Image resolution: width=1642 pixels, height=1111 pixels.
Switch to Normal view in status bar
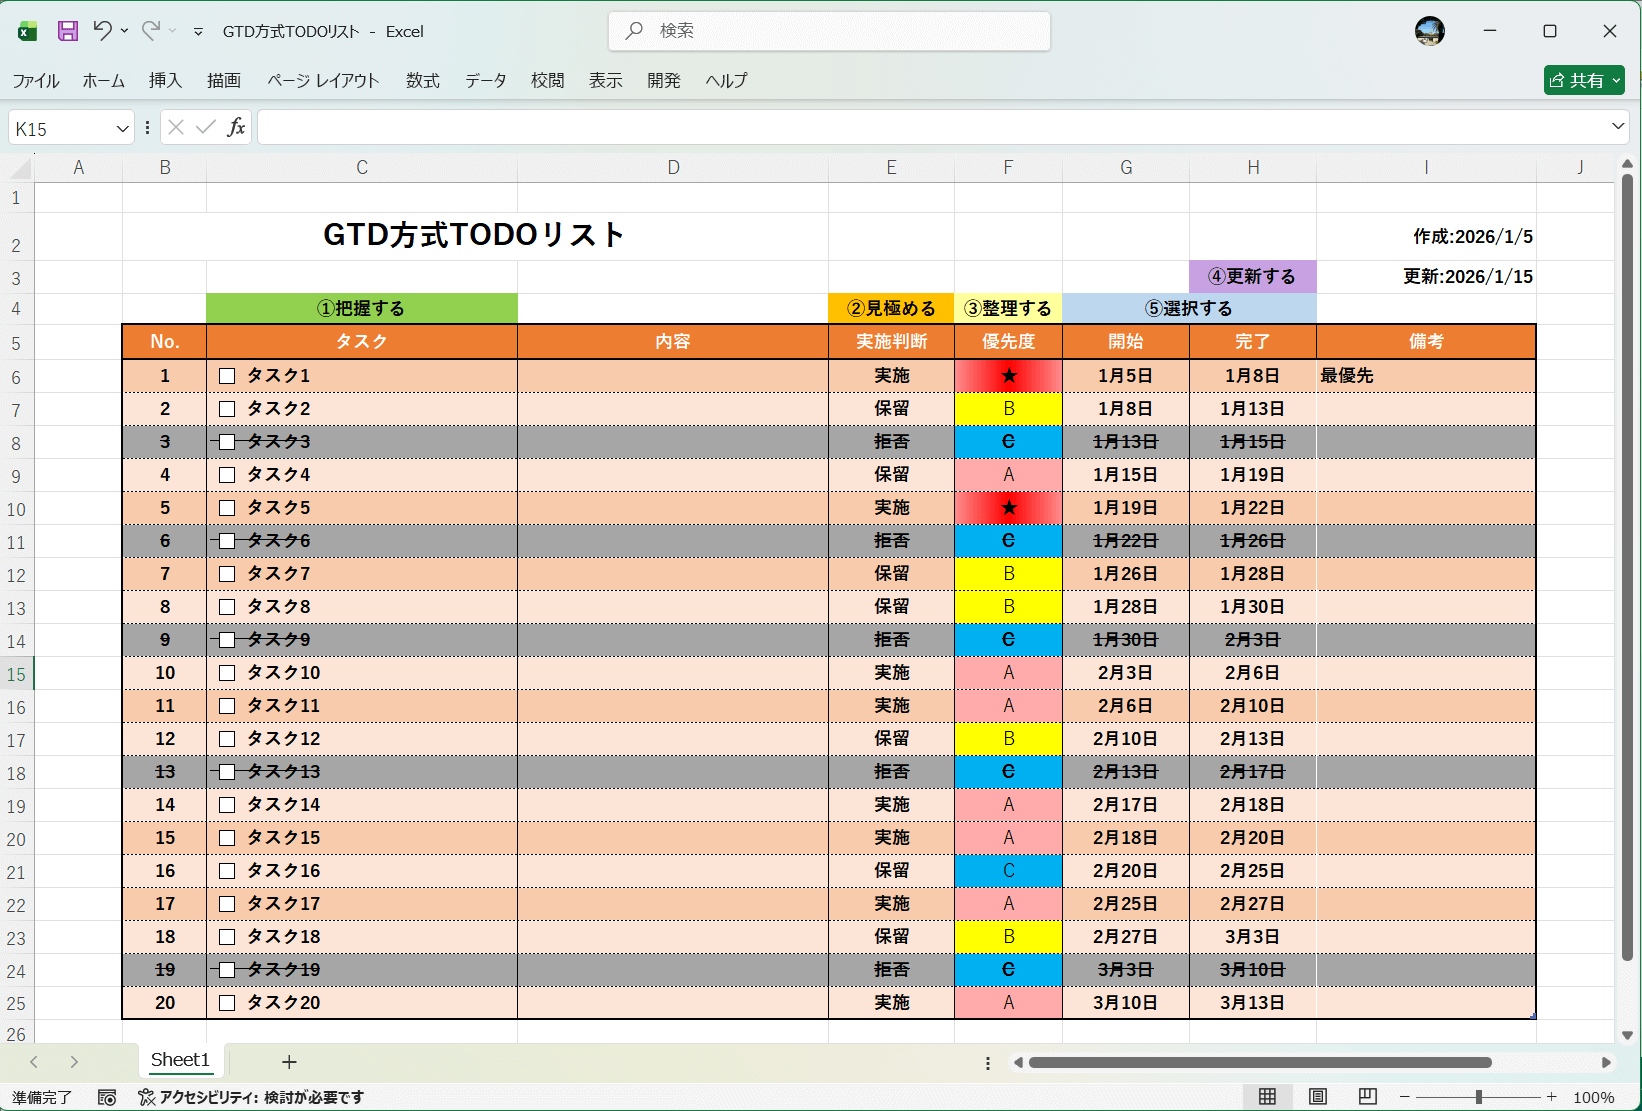click(x=1268, y=1097)
